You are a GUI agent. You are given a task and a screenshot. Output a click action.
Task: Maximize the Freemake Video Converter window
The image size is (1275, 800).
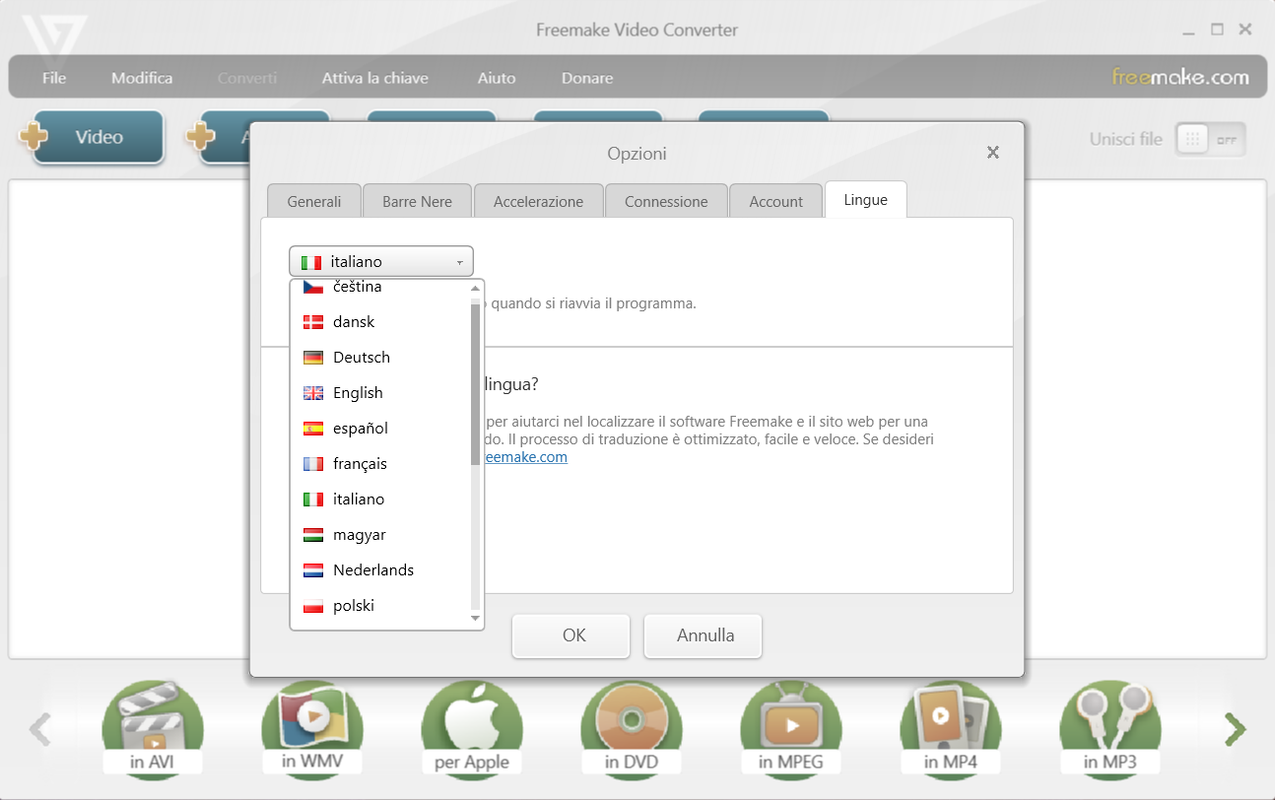[x=1217, y=29]
